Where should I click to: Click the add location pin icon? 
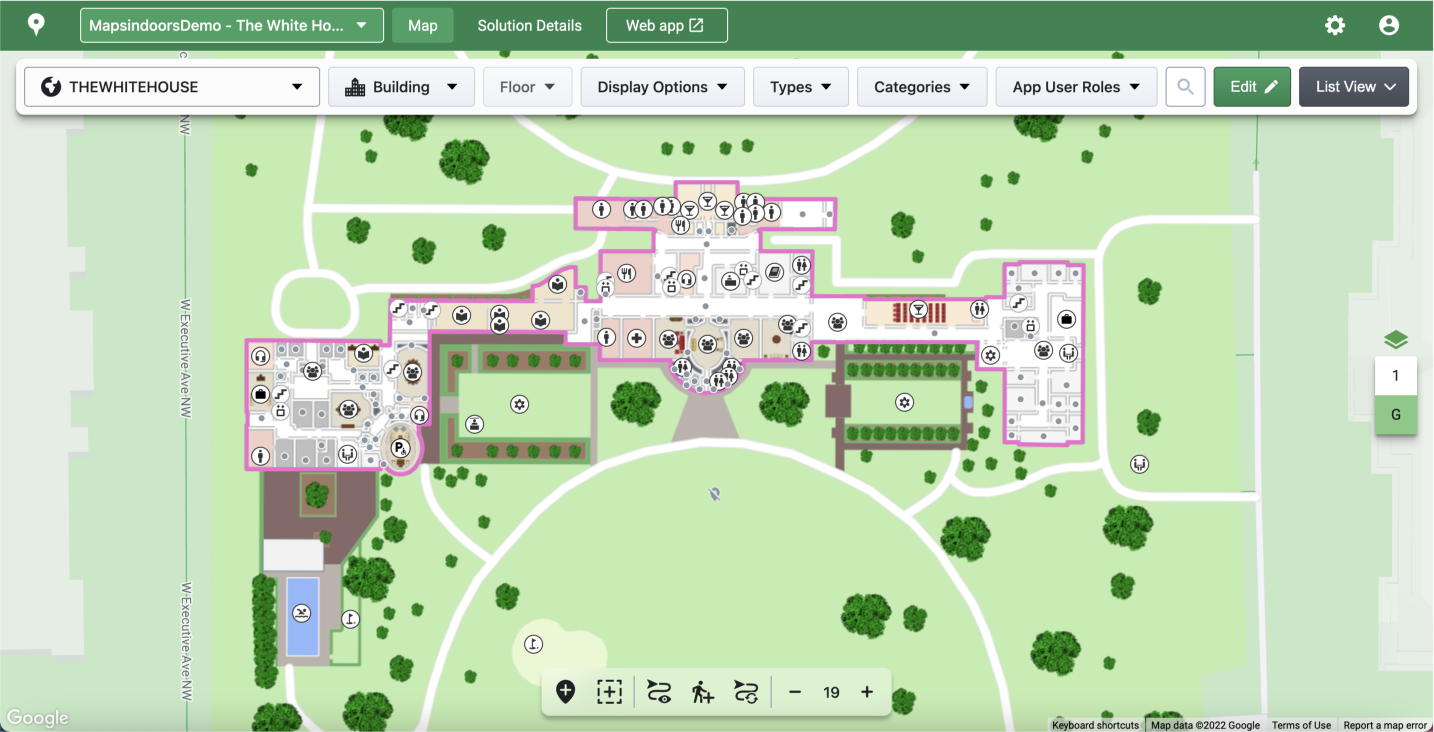click(x=566, y=692)
